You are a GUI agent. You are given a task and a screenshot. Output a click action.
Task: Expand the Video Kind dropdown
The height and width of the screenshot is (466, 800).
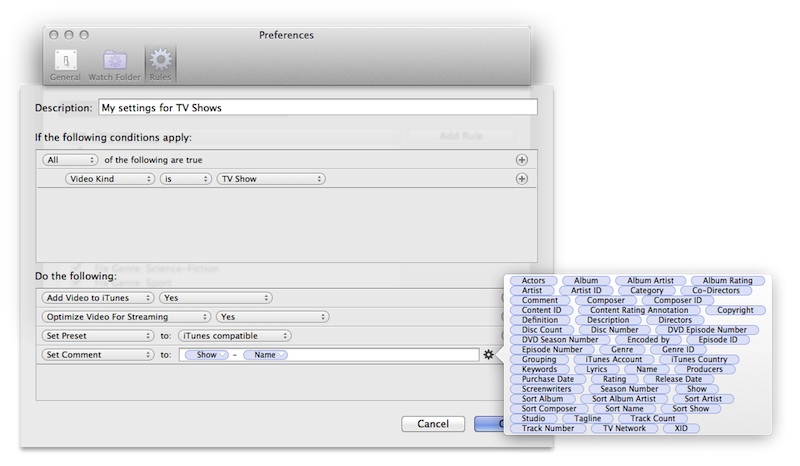click(109, 179)
